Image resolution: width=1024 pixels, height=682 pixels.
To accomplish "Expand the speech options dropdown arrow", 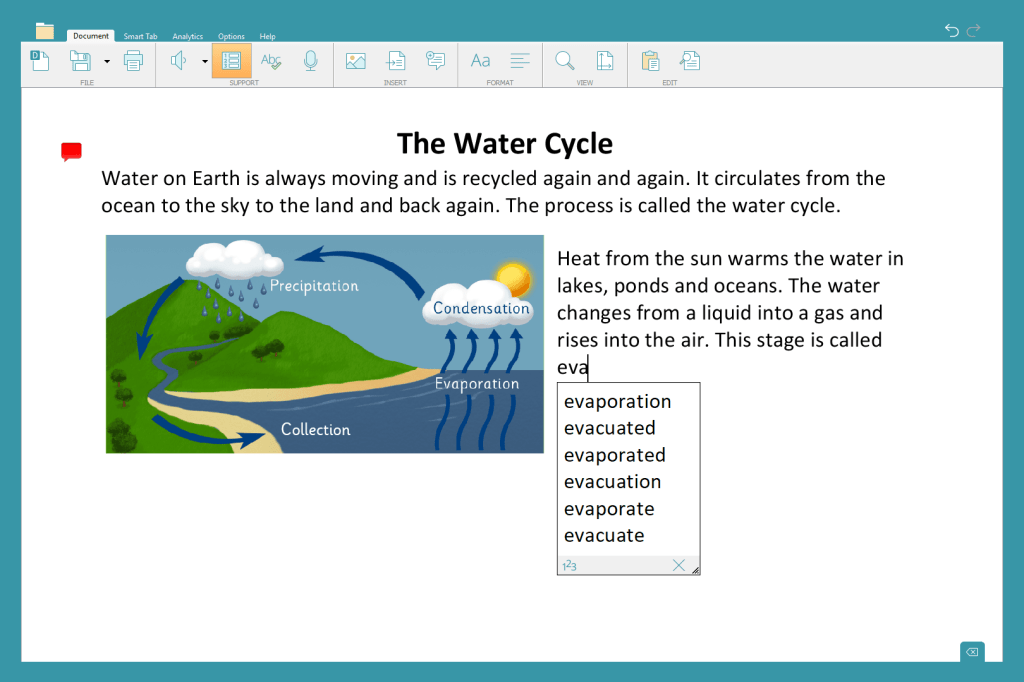I will [x=204, y=61].
